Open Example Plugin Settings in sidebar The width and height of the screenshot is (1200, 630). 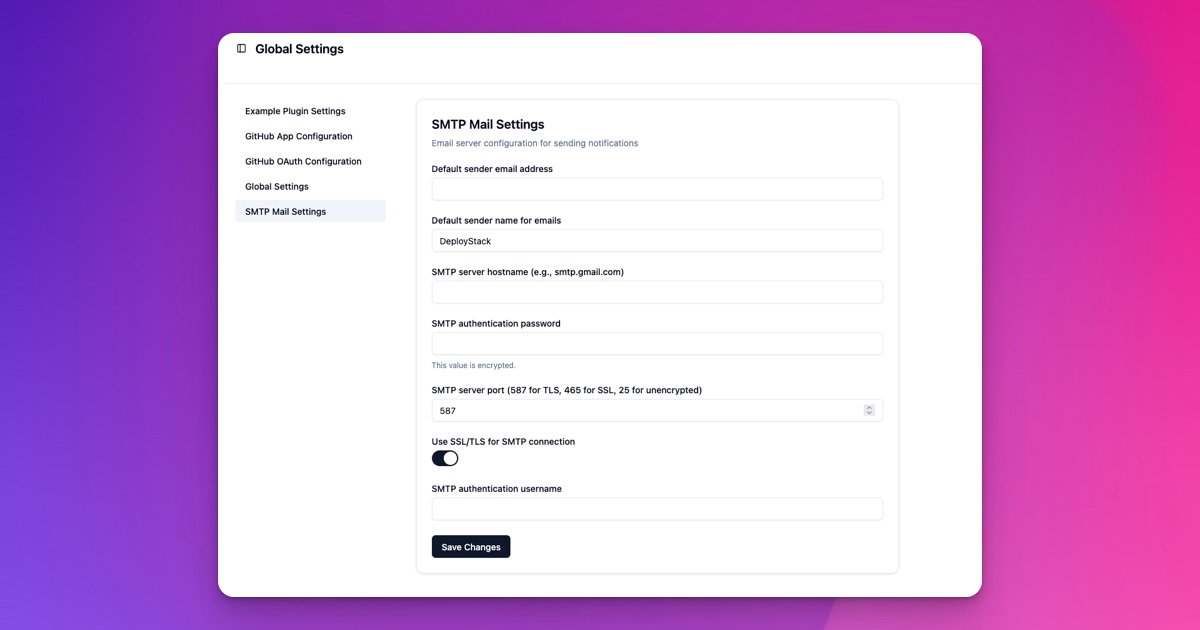coord(295,111)
